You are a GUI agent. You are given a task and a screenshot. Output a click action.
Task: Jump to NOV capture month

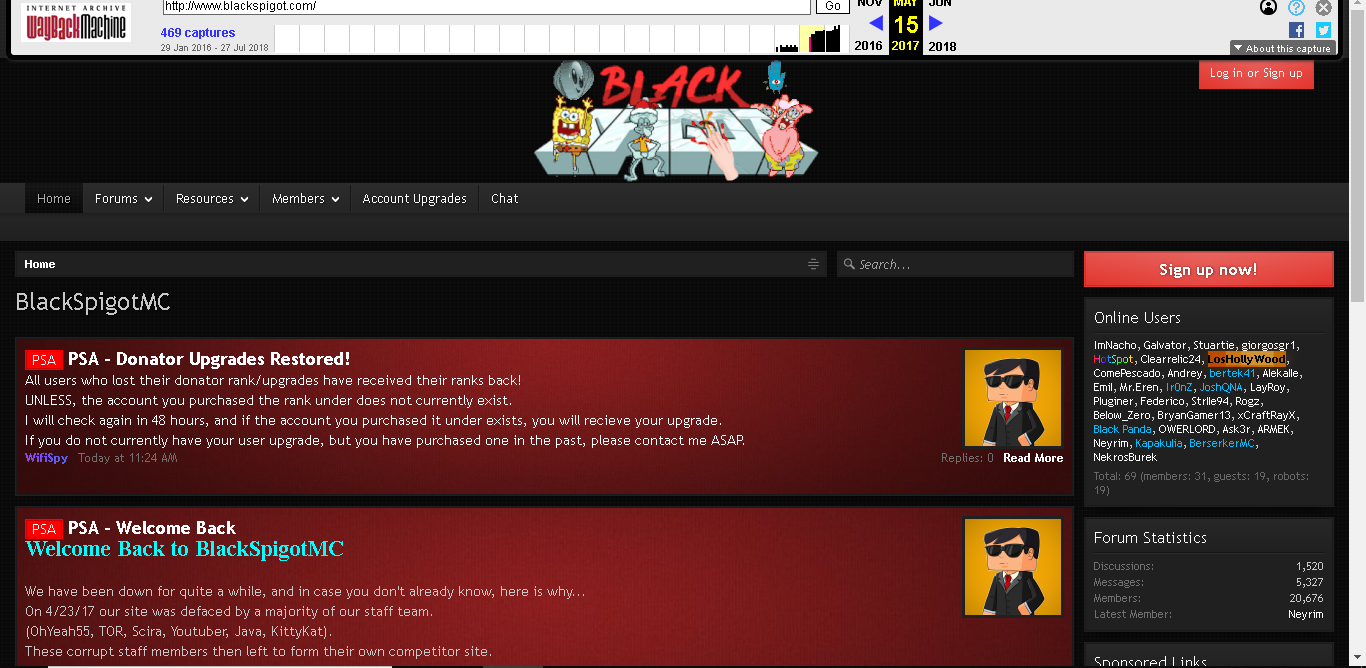869,4
